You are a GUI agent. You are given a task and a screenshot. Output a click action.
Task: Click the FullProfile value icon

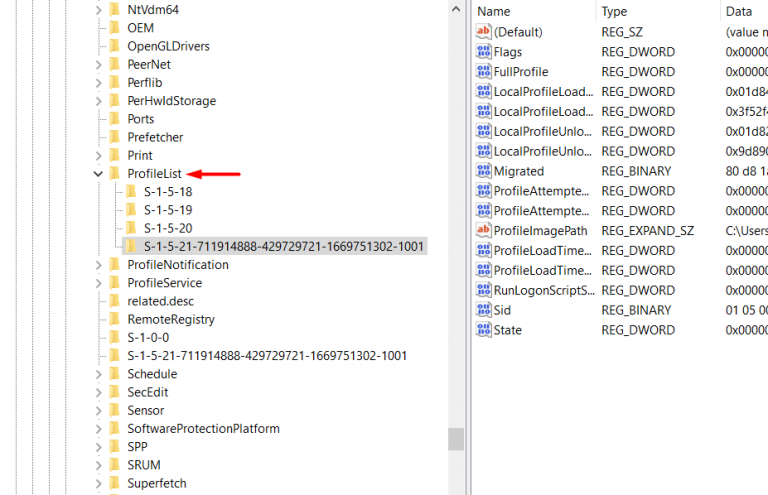pyautogui.click(x=483, y=71)
